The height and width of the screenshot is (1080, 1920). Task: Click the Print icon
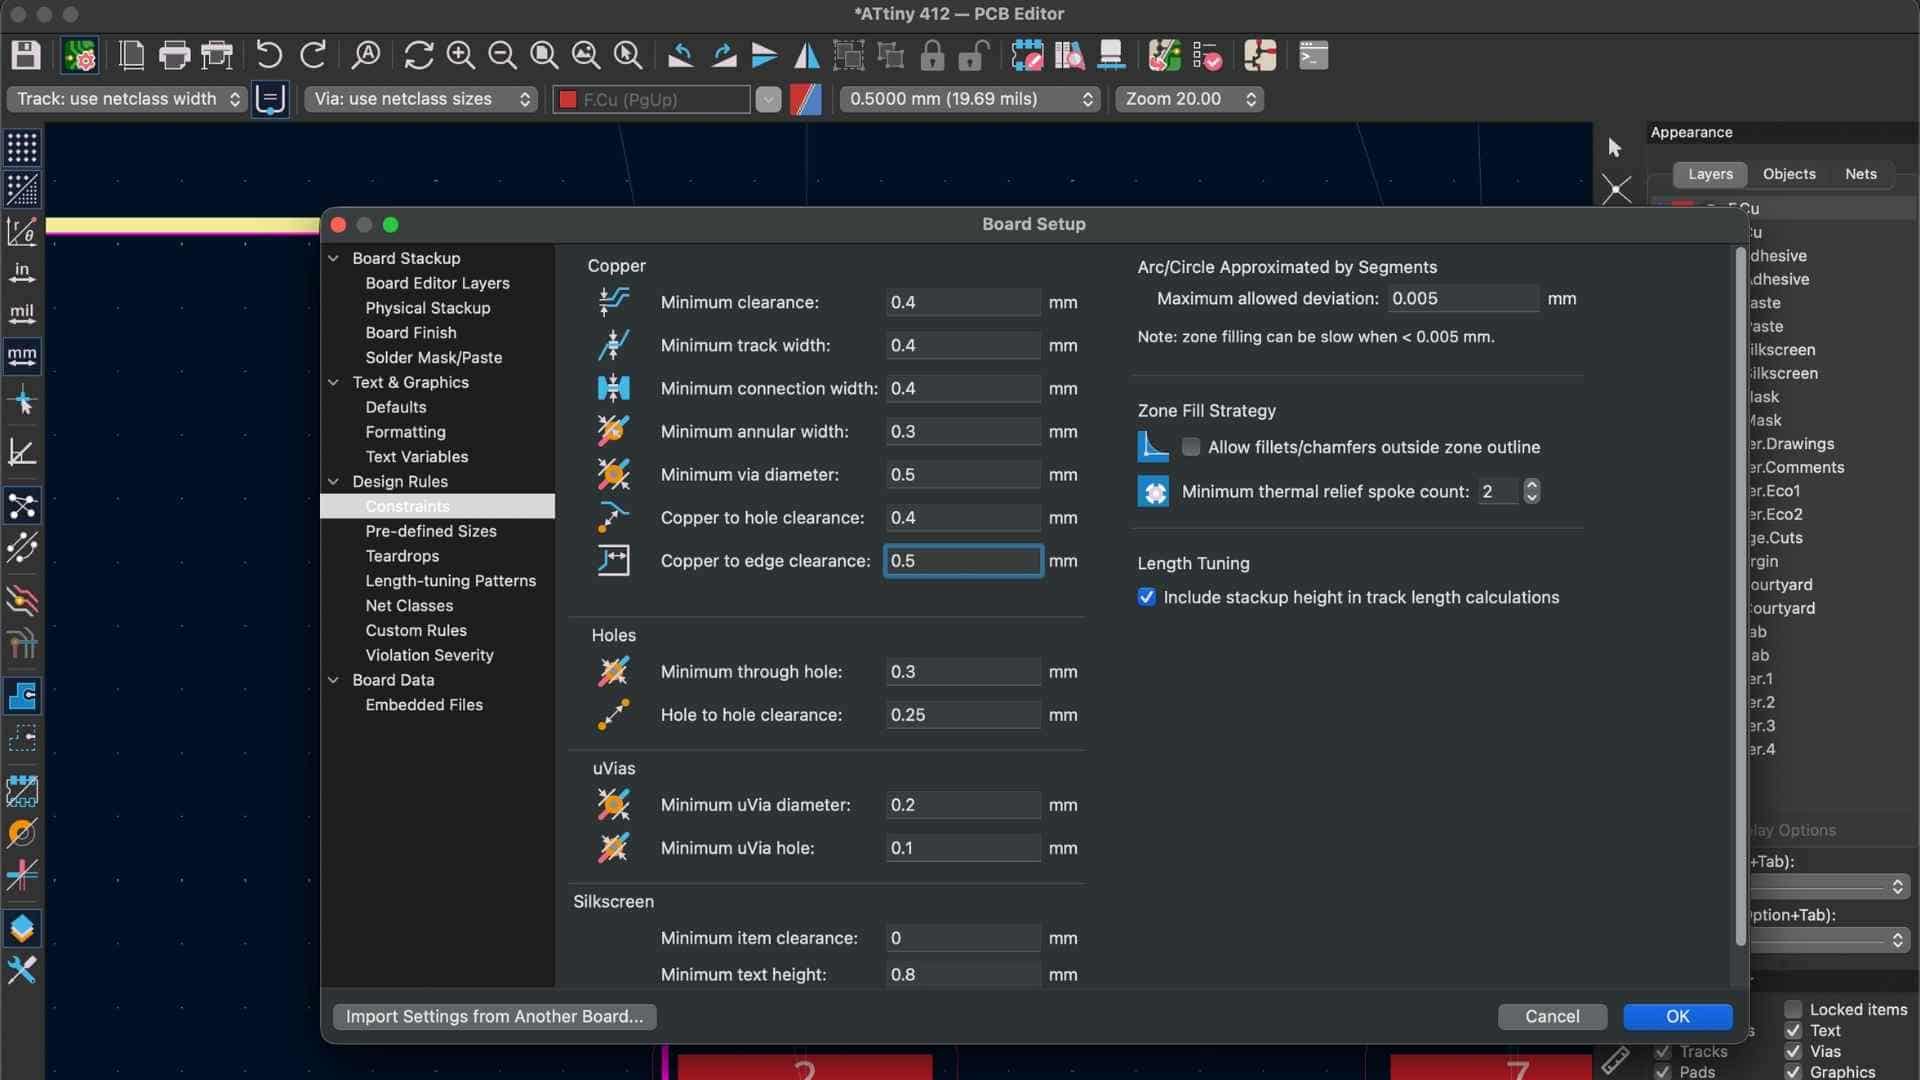coord(174,55)
